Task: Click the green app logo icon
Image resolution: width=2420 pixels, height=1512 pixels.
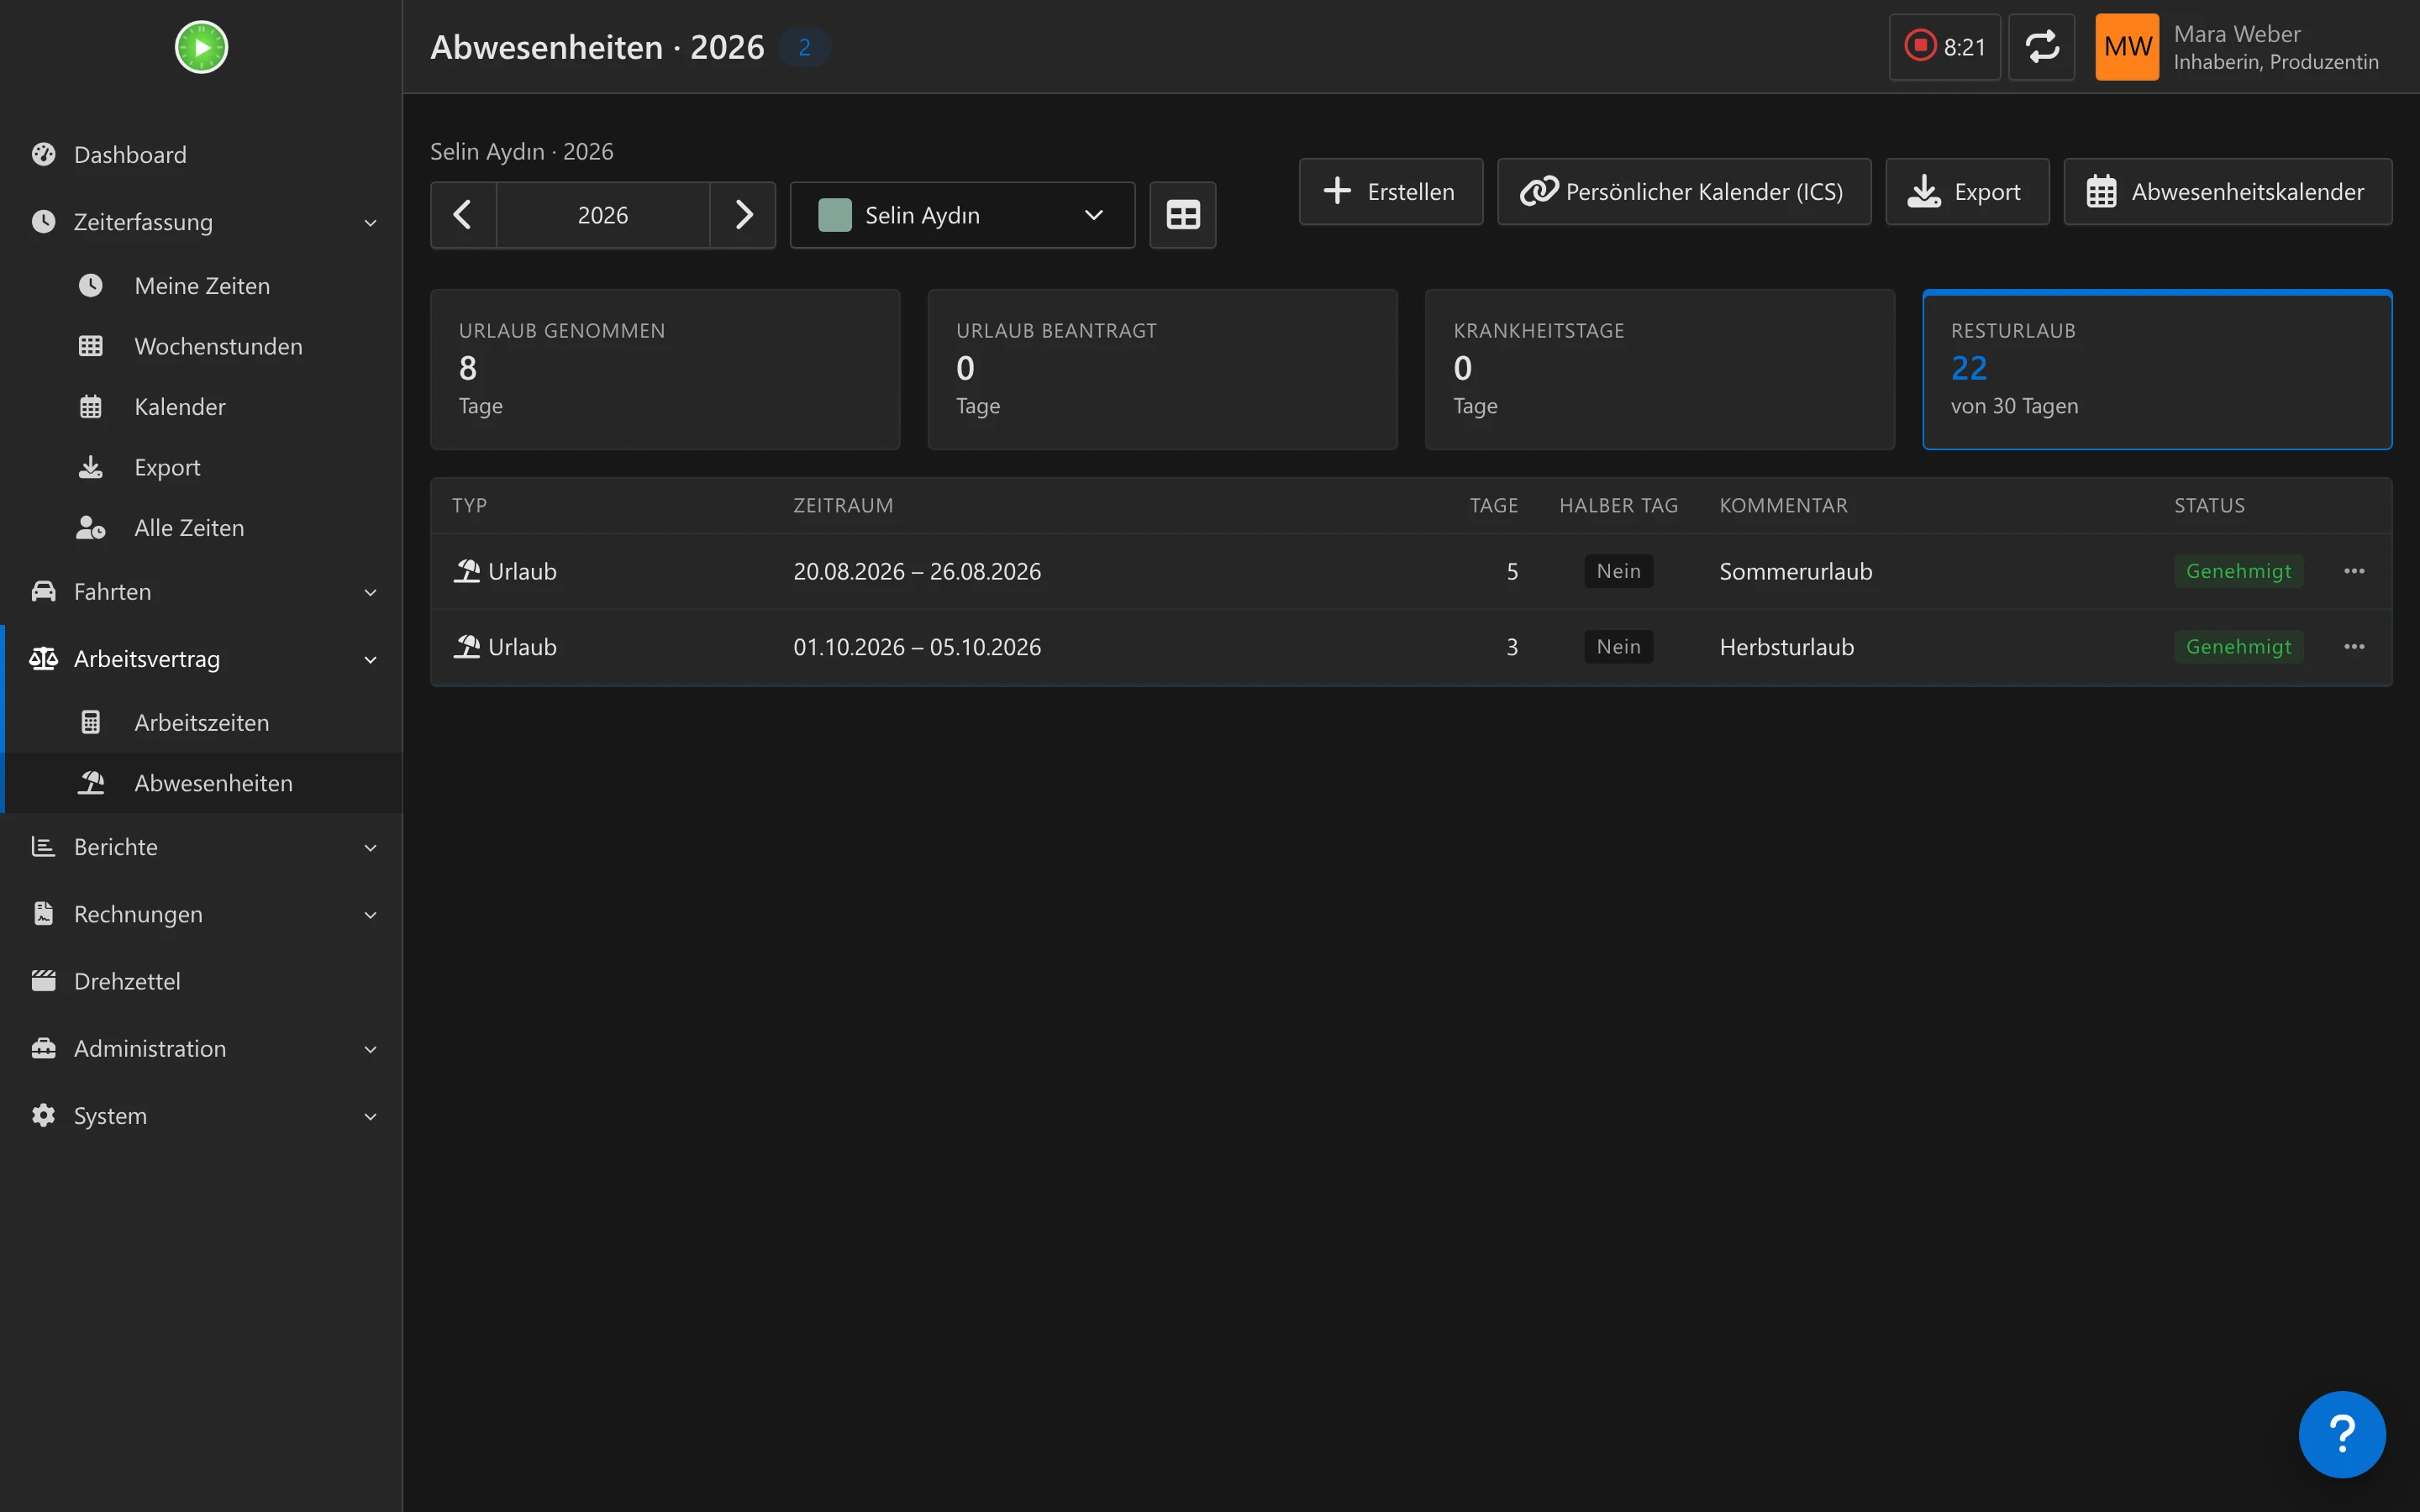Action: [x=201, y=47]
